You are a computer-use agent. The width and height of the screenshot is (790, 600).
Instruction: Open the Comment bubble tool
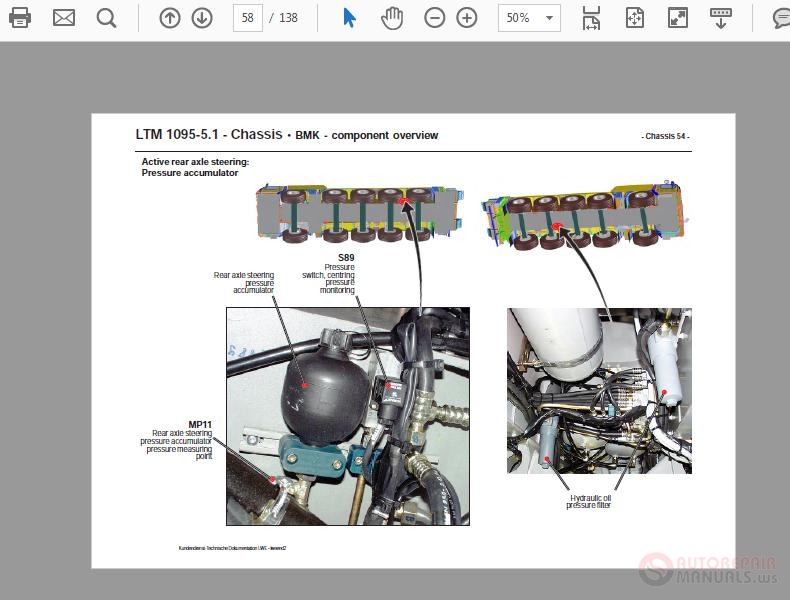(x=781, y=18)
